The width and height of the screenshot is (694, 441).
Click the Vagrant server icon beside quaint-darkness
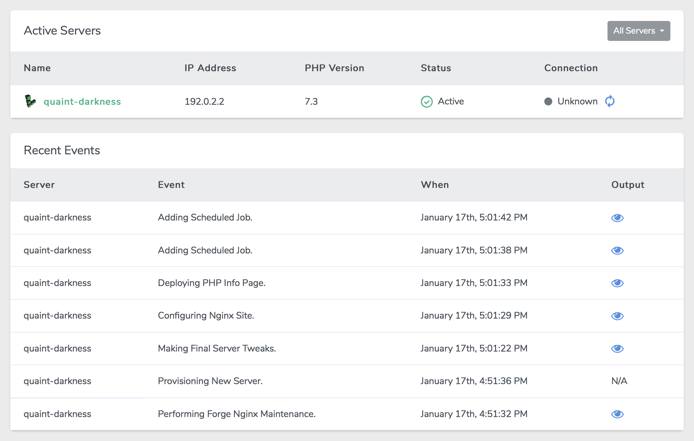pos(31,101)
